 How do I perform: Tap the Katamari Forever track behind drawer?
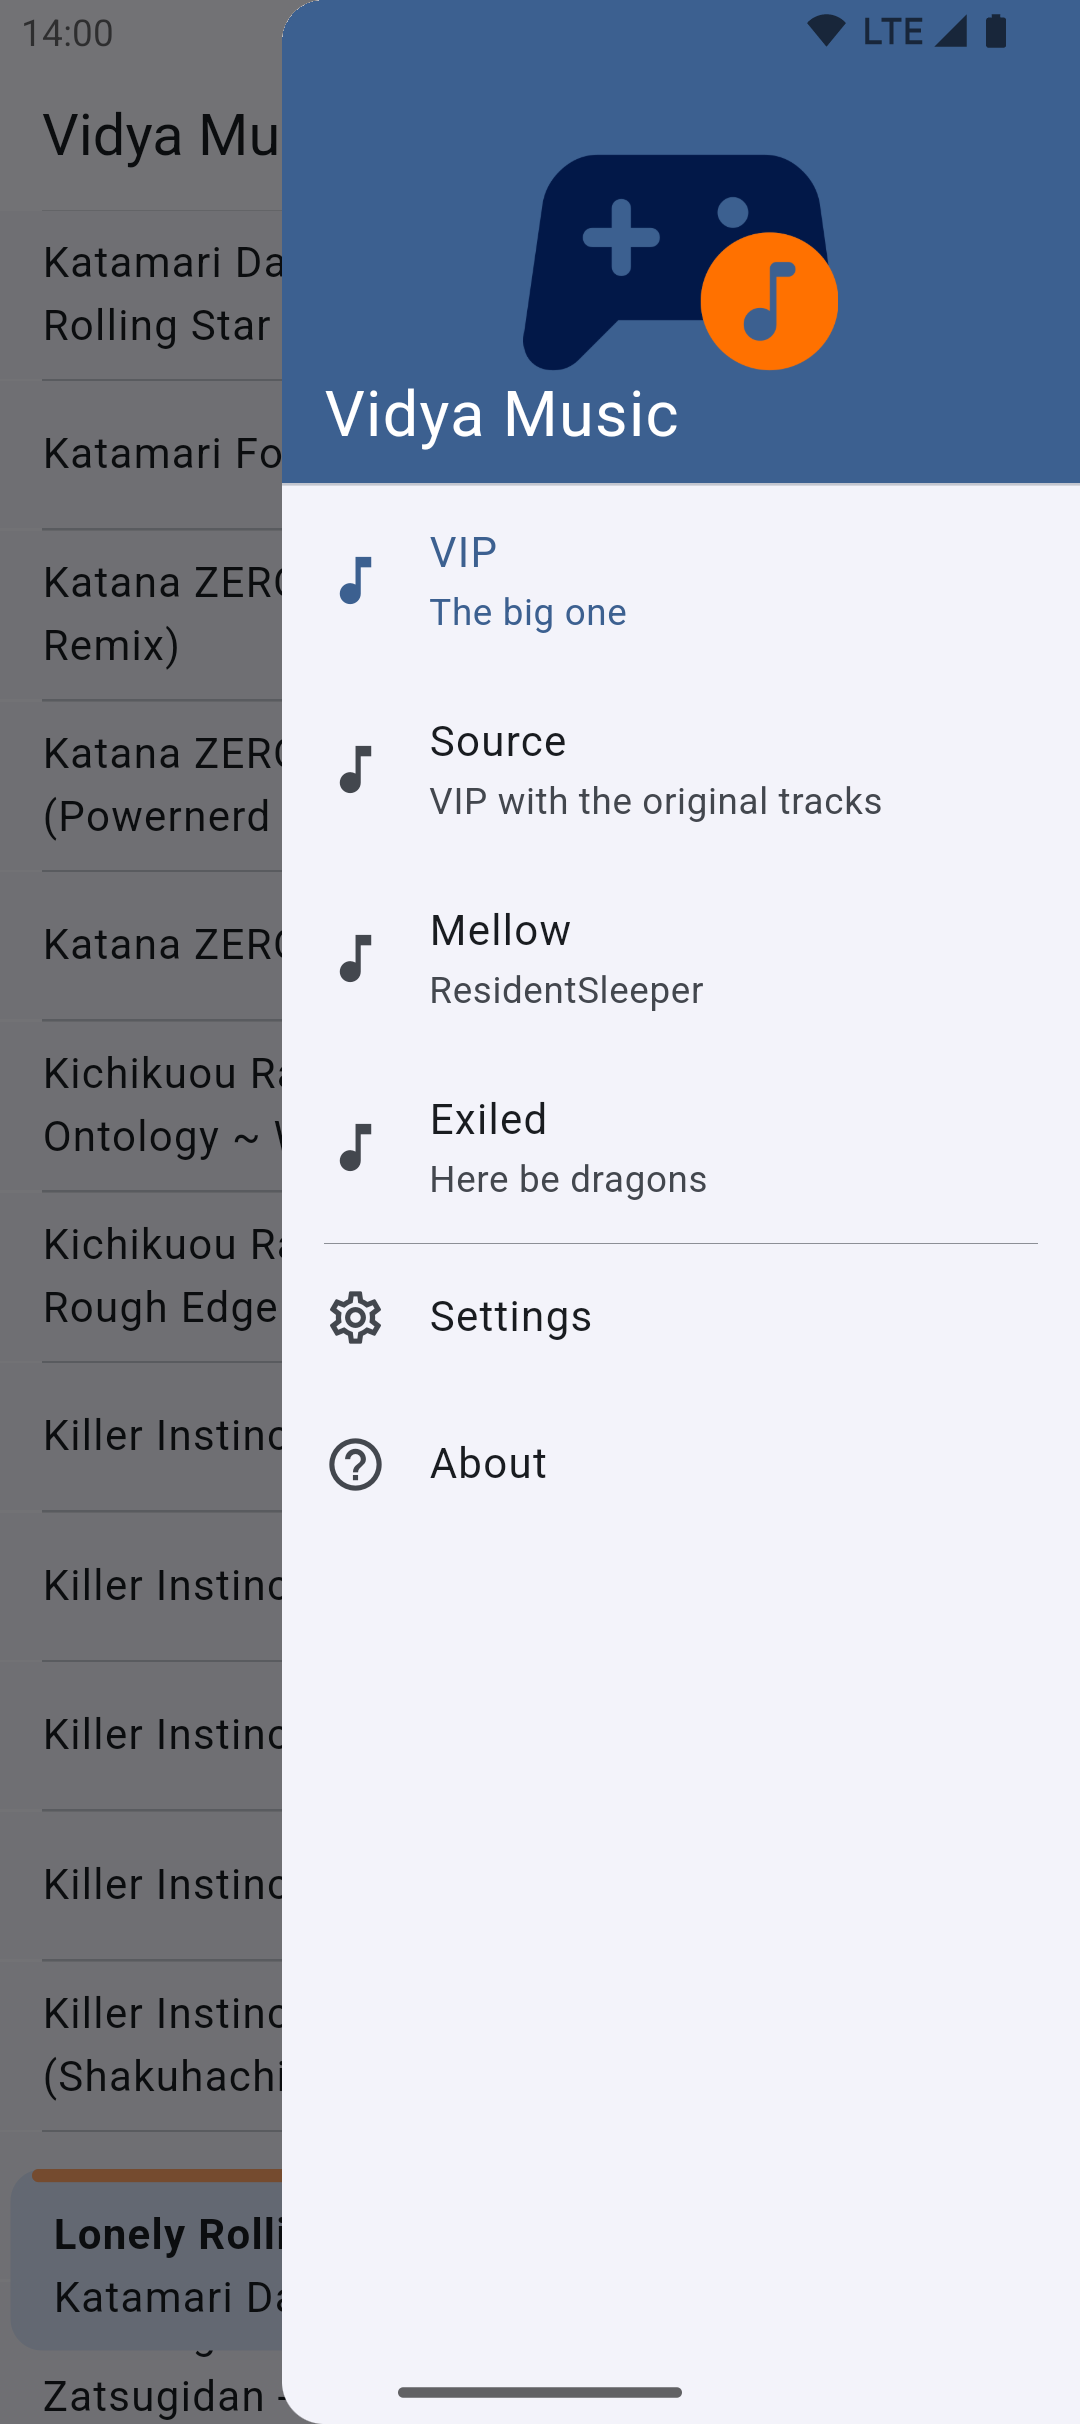(x=162, y=454)
